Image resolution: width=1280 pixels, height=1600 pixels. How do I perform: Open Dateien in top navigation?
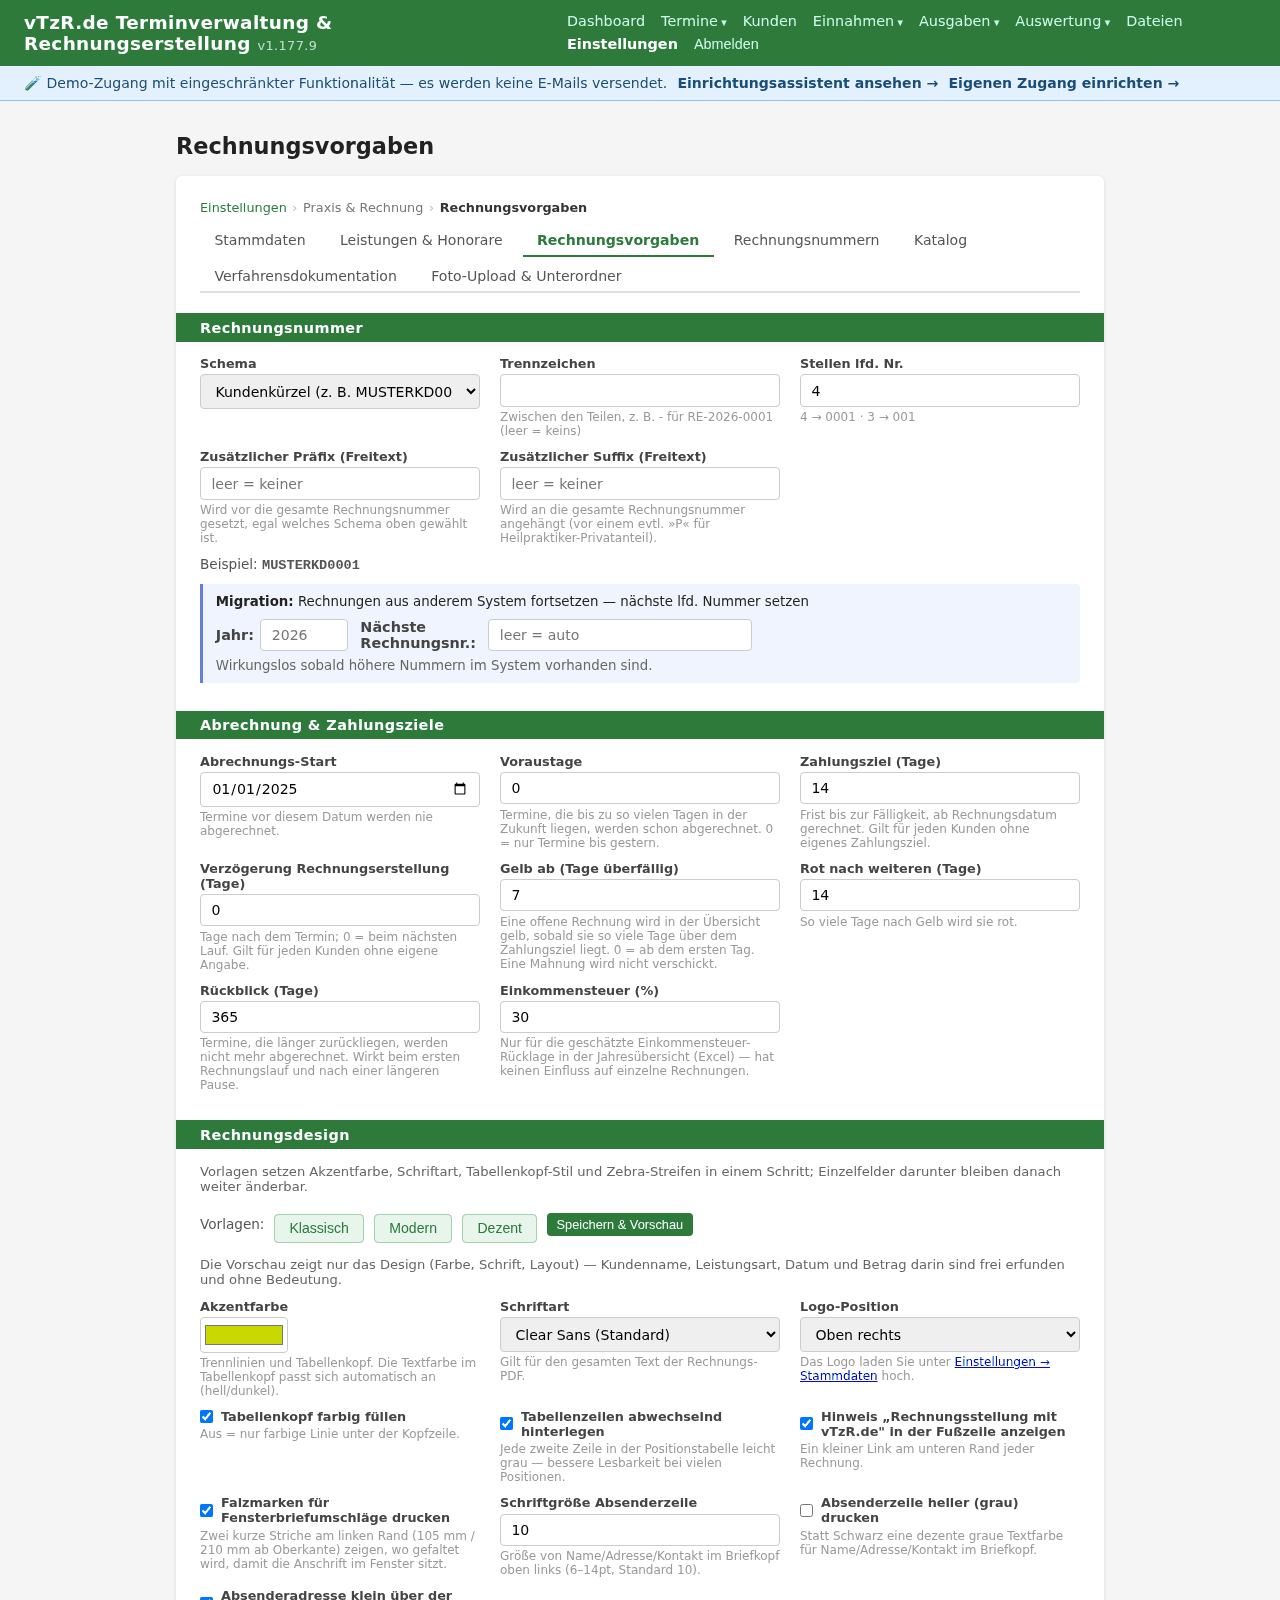tap(1154, 21)
